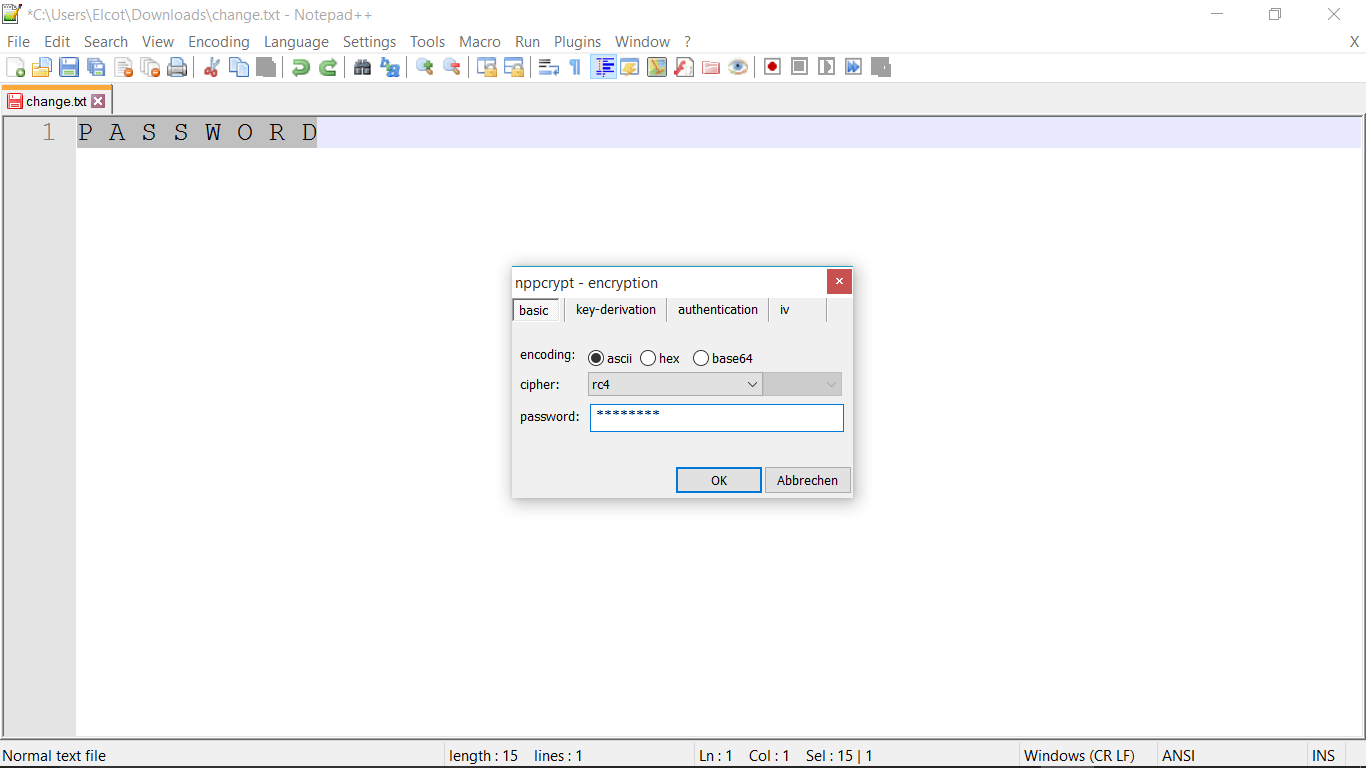Toggle show indent guide highlighted icon
The height and width of the screenshot is (768, 1366).
tap(603, 66)
